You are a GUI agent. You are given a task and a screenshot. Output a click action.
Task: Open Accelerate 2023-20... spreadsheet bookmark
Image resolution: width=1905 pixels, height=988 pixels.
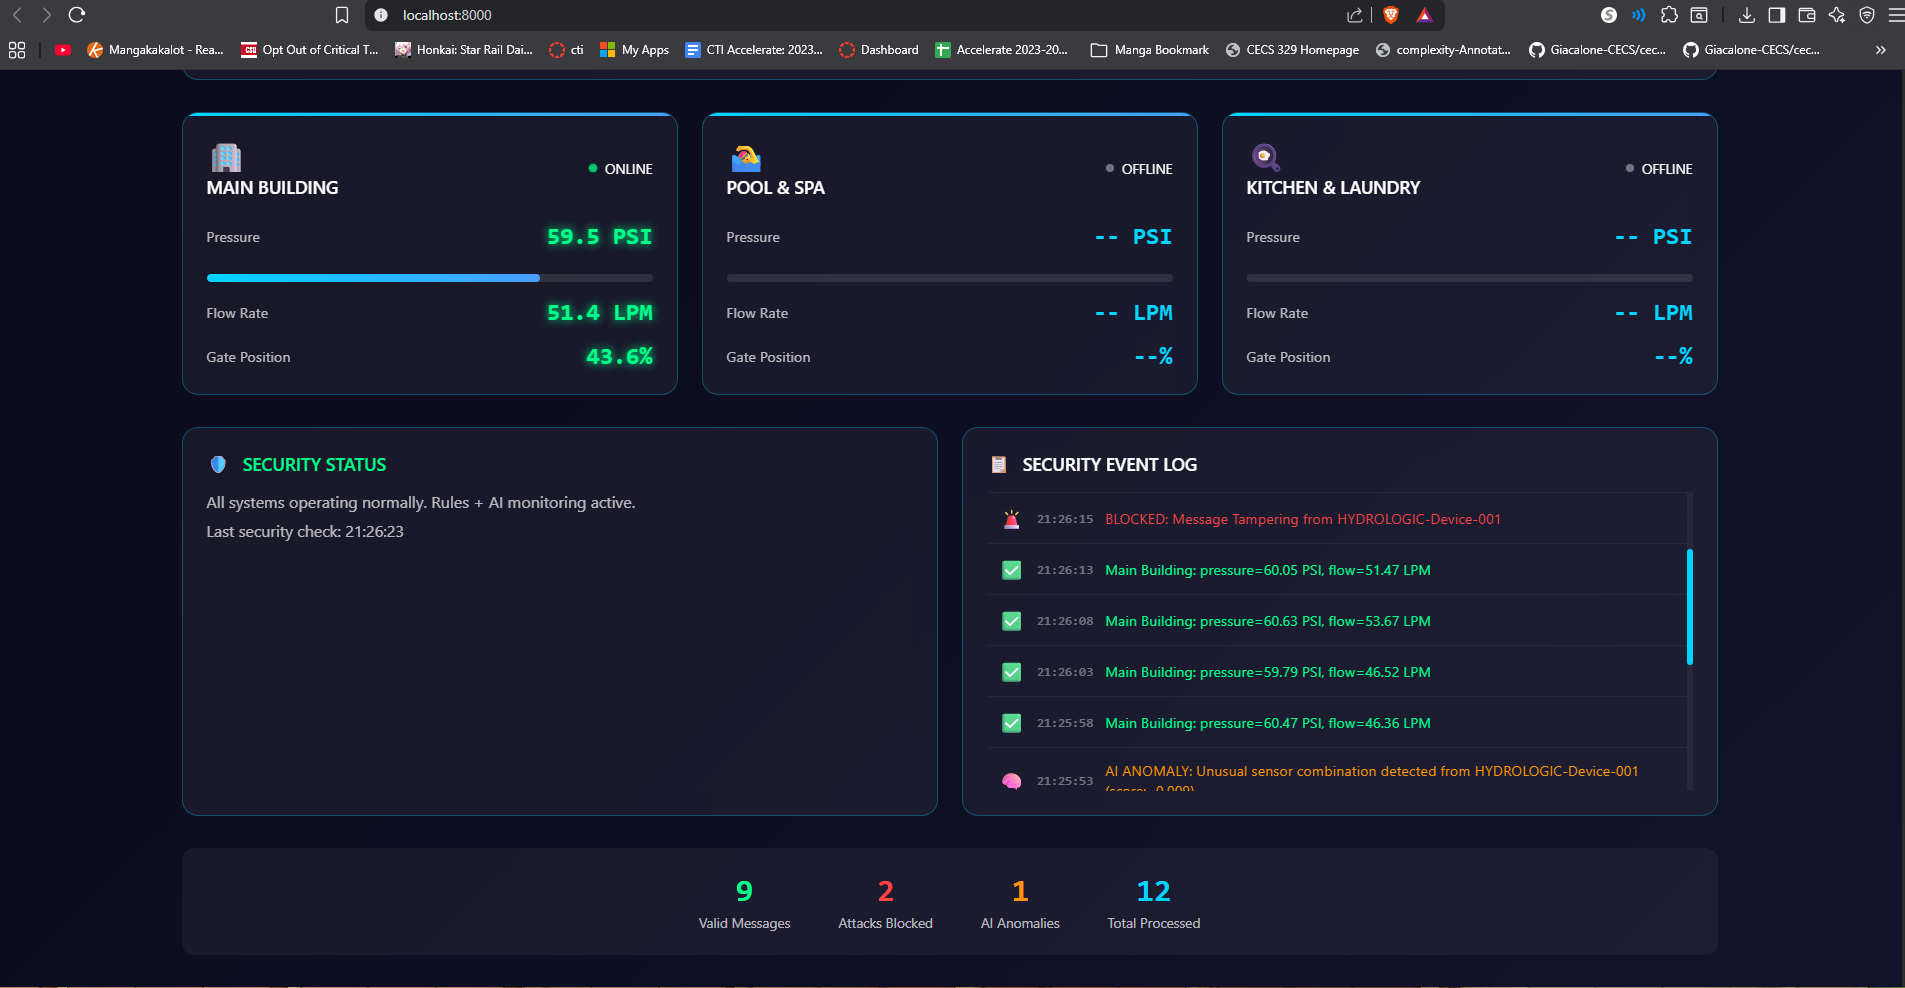click(1001, 50)
